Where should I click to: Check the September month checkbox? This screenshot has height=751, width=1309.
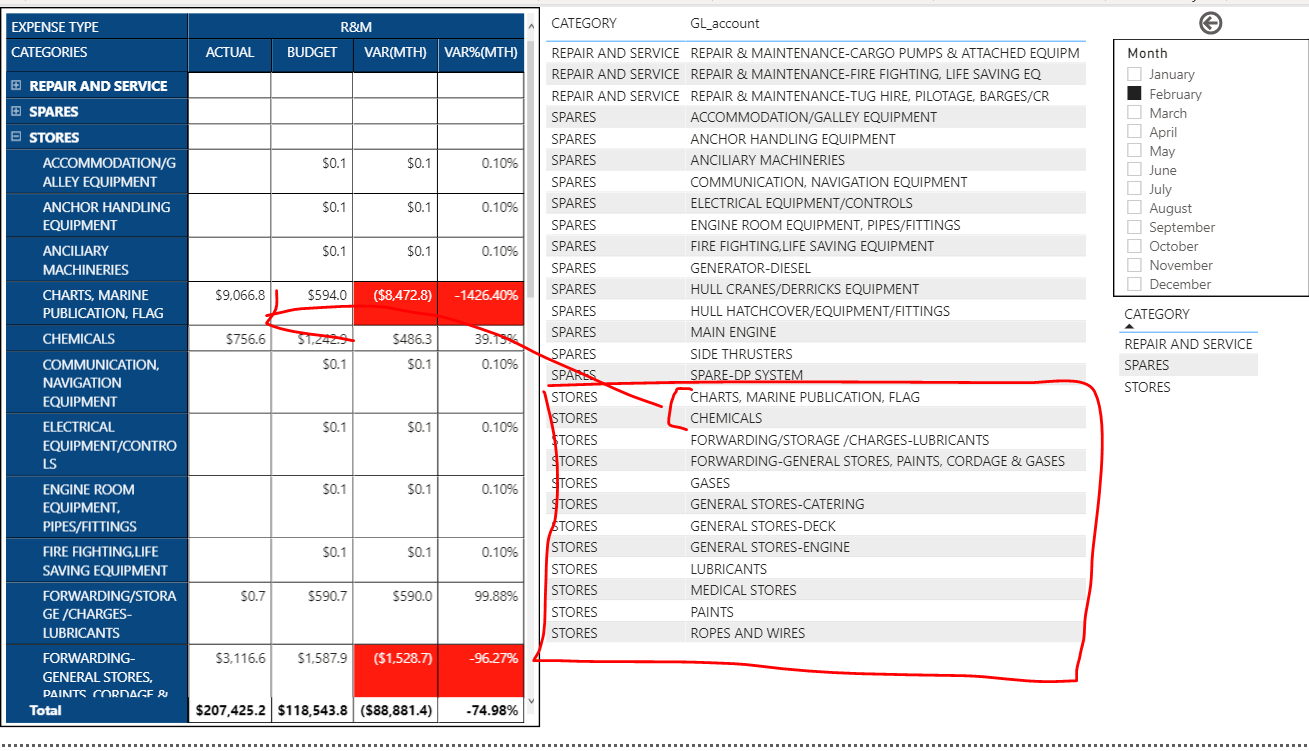coord(1134,227)
